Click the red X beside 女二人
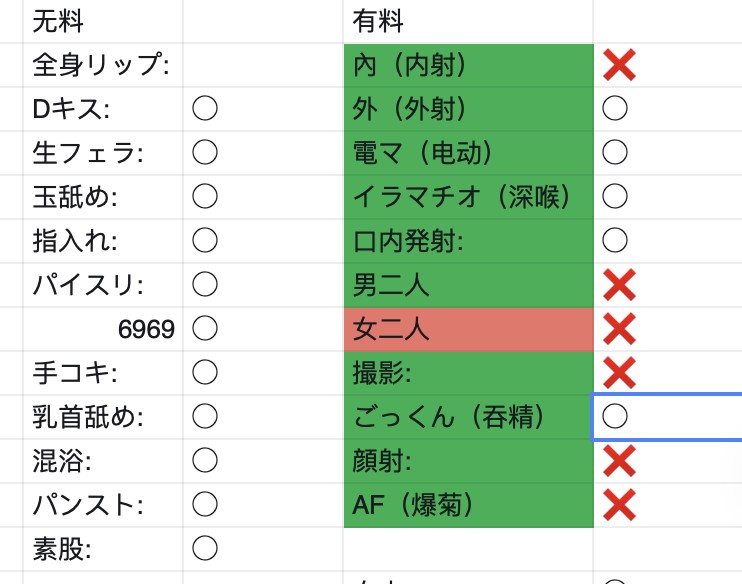This screenshot has height=584, width=742. tap(619, 329)
